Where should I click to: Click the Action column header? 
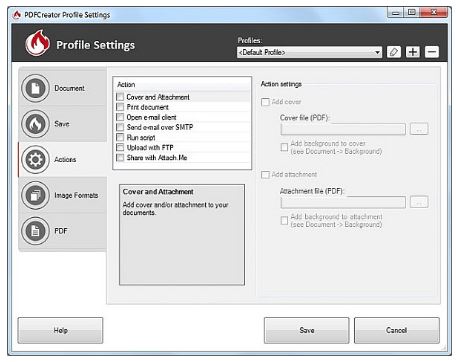click(182, 85)
